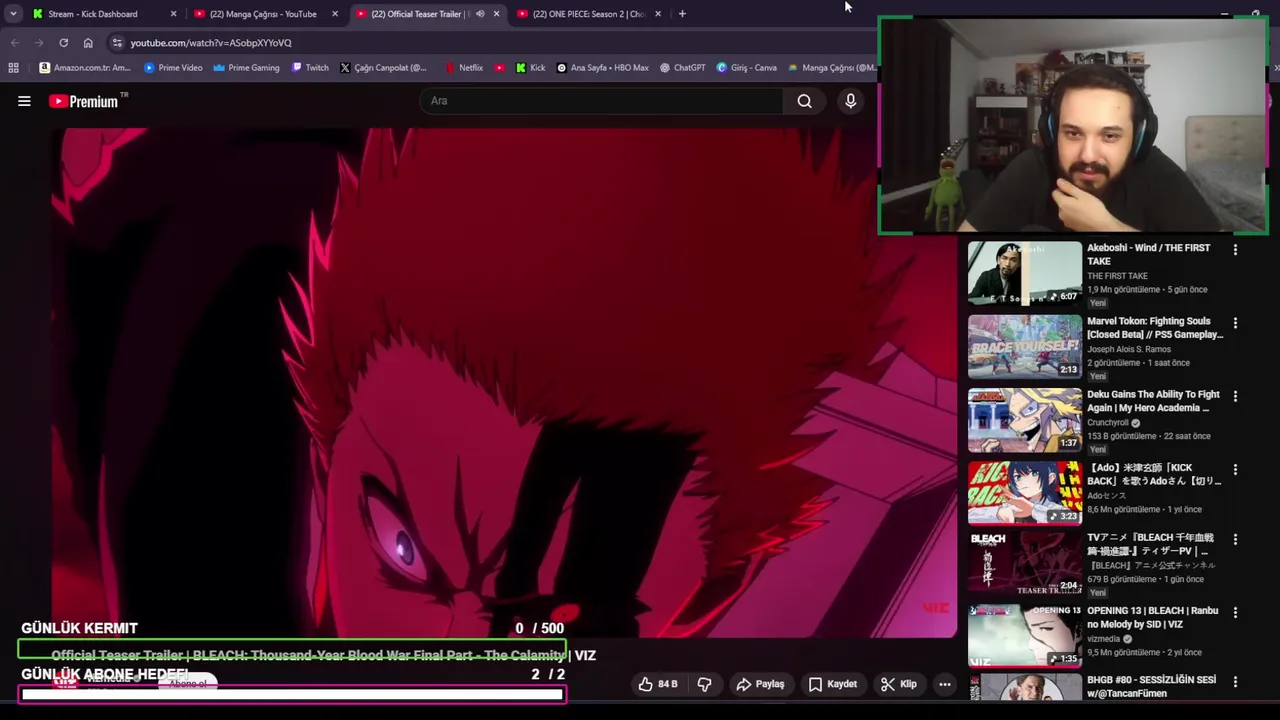Mute the Official Teaser Trailer tab audio
The height and width of the screenshot is (720, 1280).
tap(480, 14)
